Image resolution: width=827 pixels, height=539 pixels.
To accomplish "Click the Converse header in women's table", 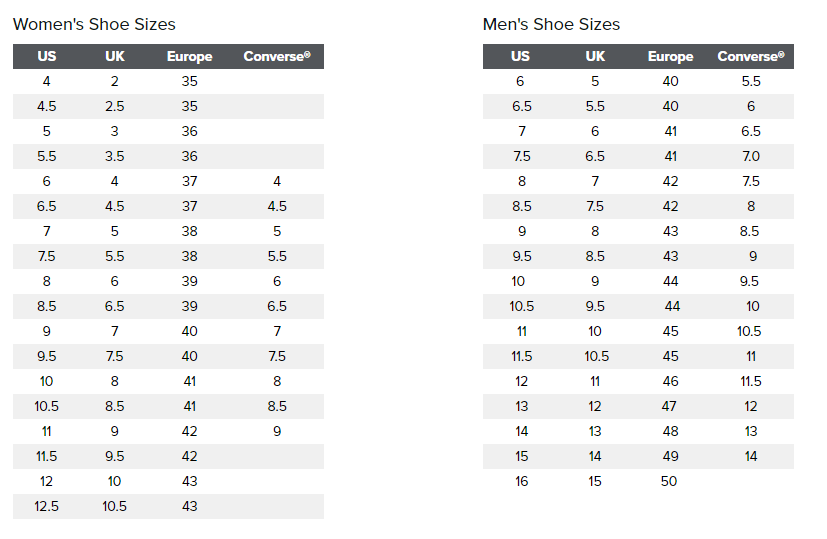I will point(277,56).
